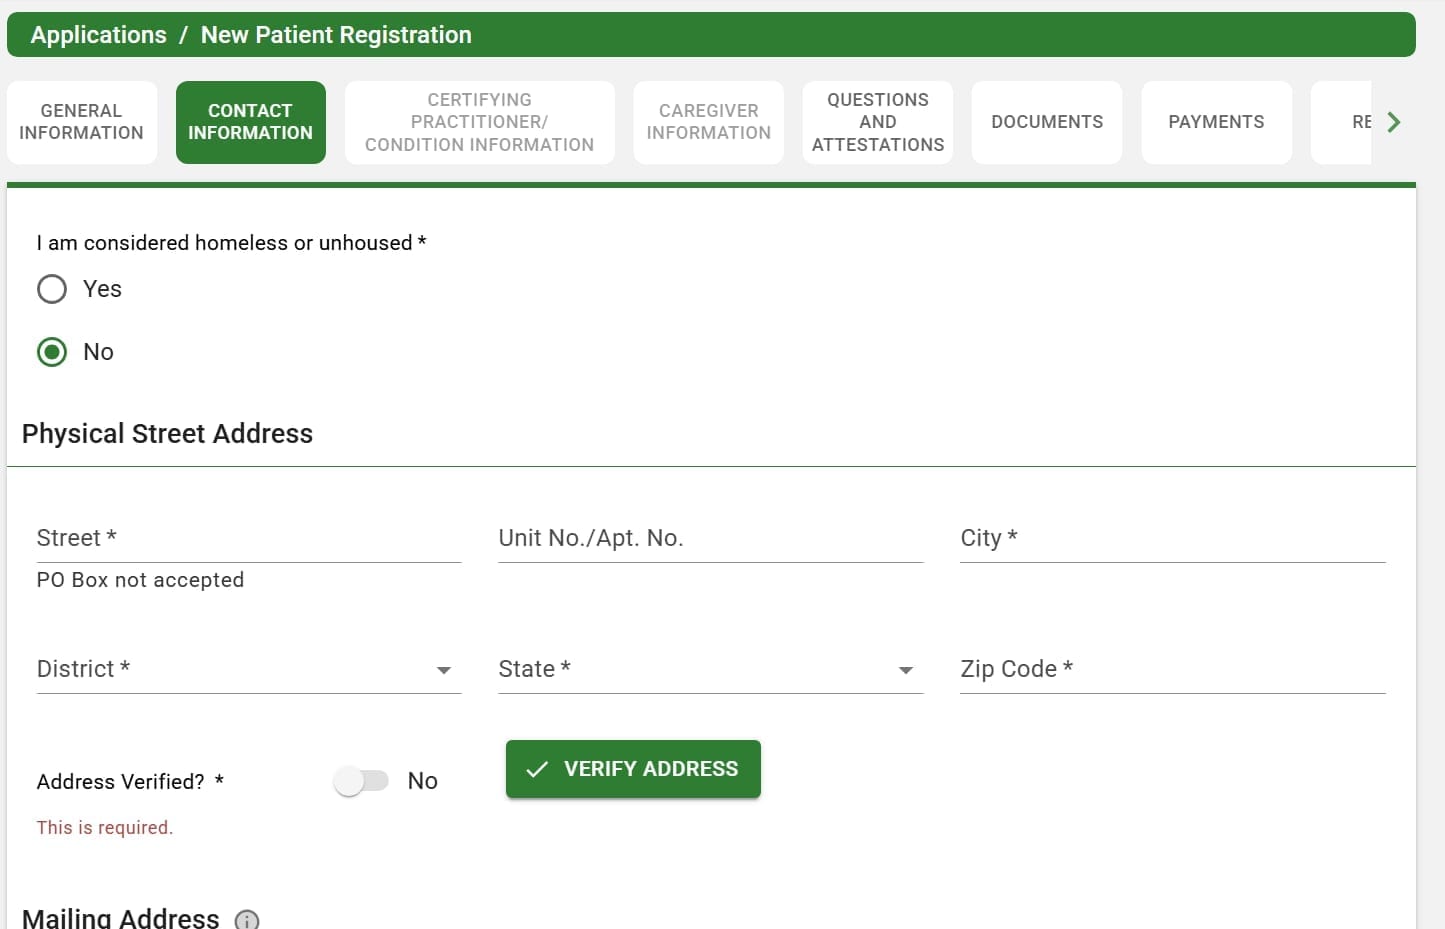
Task: Click the Zip Code field
Action: coord(1170,670)
